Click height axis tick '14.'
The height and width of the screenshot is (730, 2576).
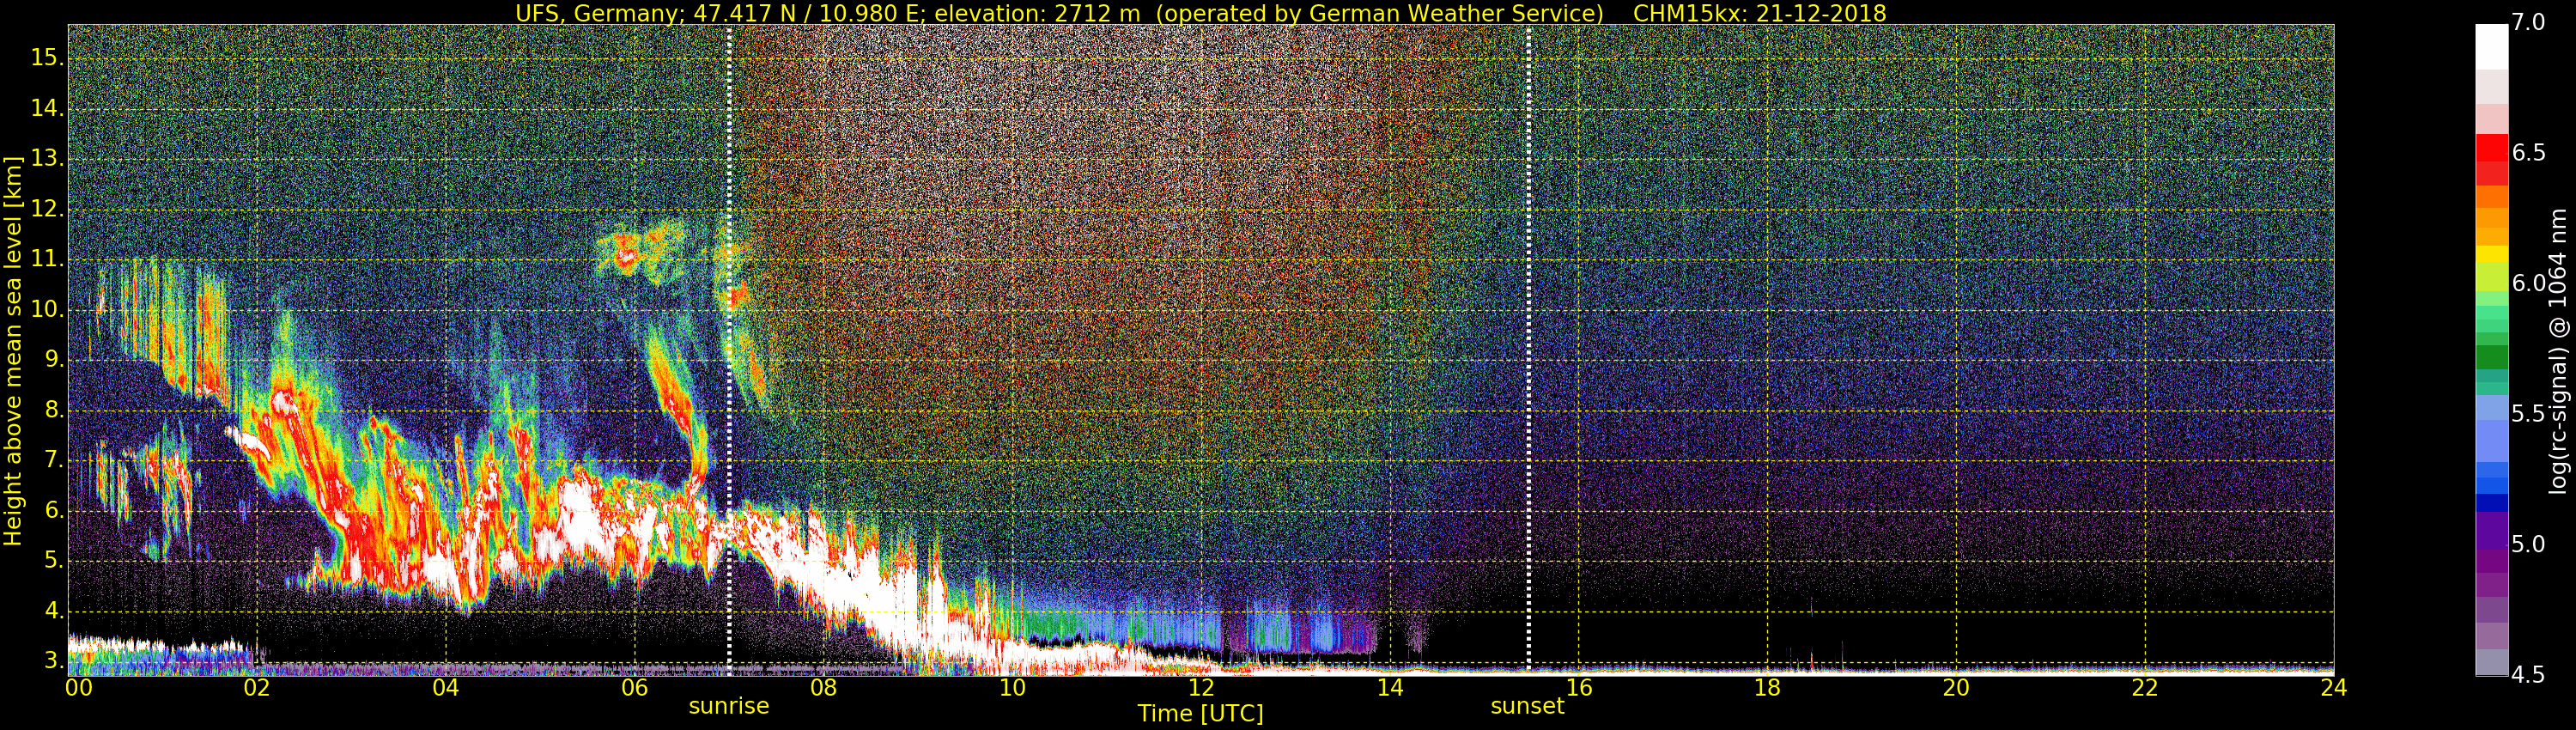47,109
